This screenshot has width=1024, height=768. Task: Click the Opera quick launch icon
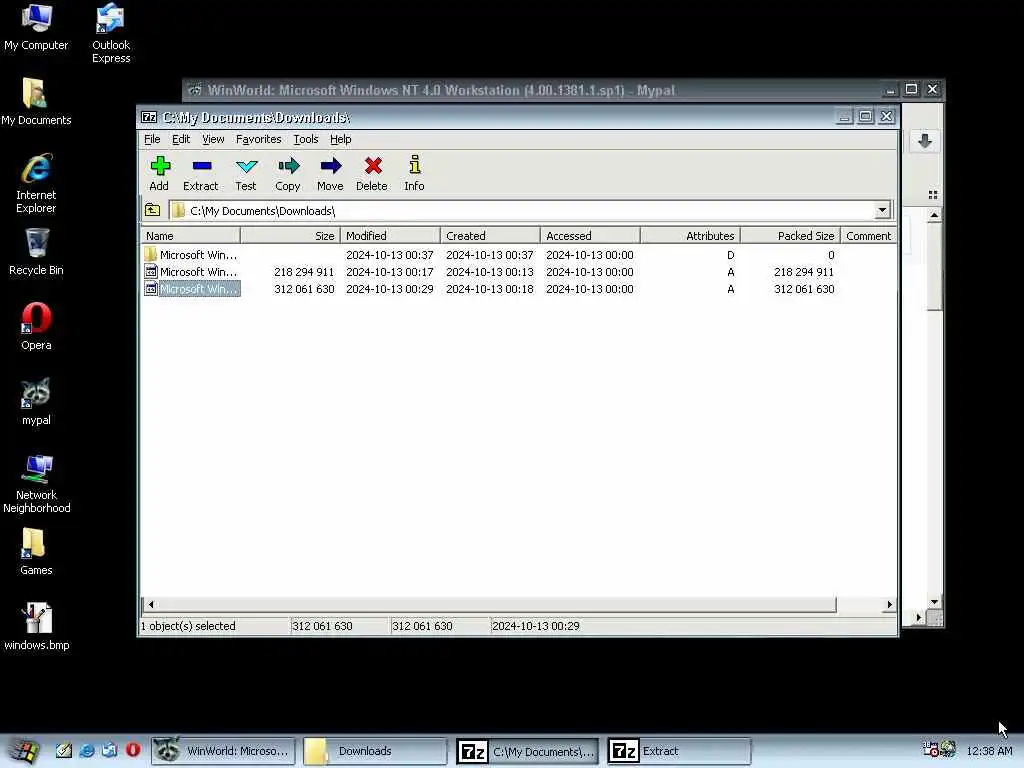(x=133, y=750)
